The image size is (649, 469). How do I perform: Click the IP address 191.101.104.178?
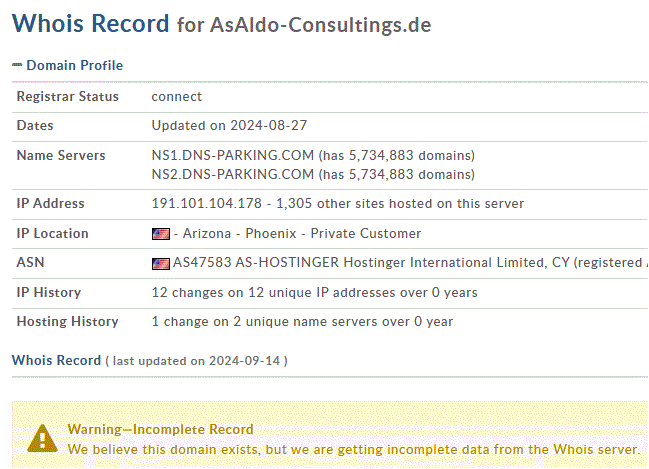pos(207,203)
